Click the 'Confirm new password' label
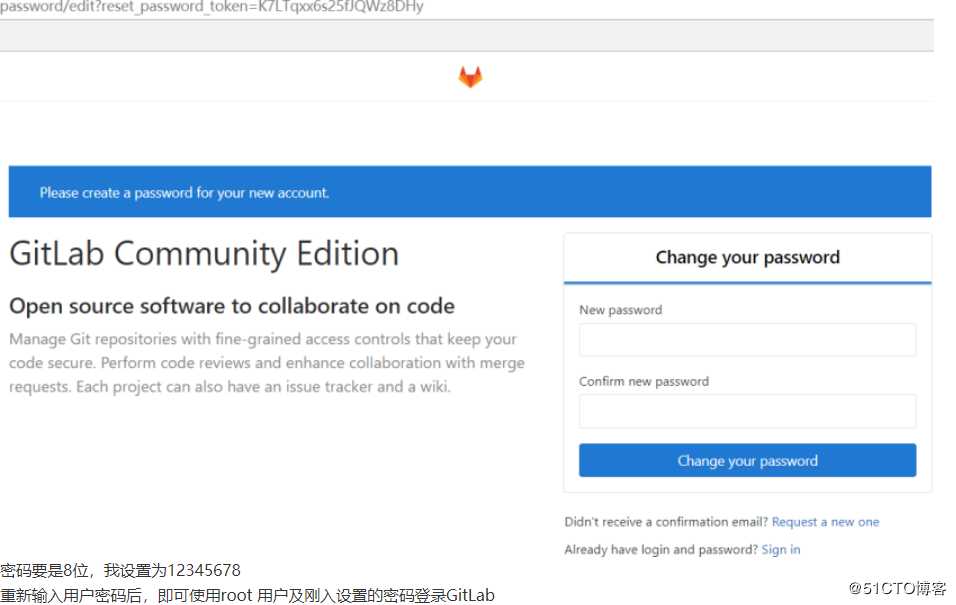This screenshot has width=956, height=605. click(644, 381)
